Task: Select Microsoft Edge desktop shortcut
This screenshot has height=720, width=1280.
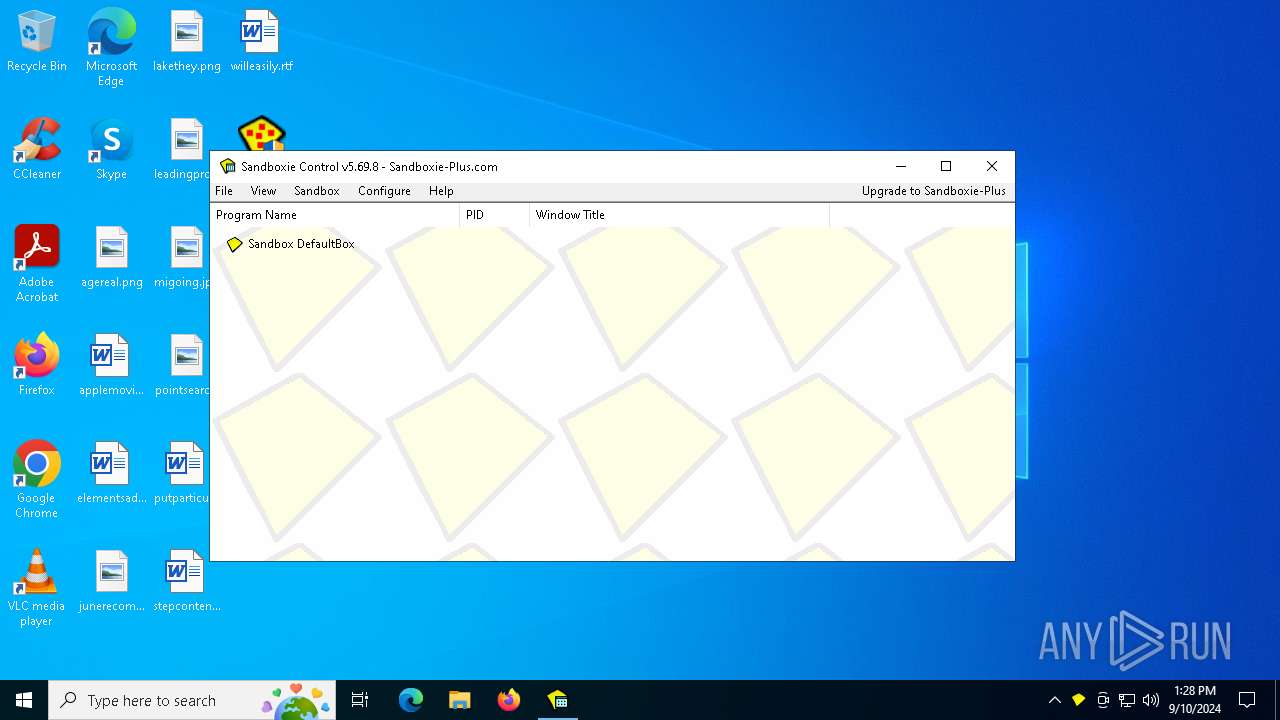Action: click(x=111, y=48)
